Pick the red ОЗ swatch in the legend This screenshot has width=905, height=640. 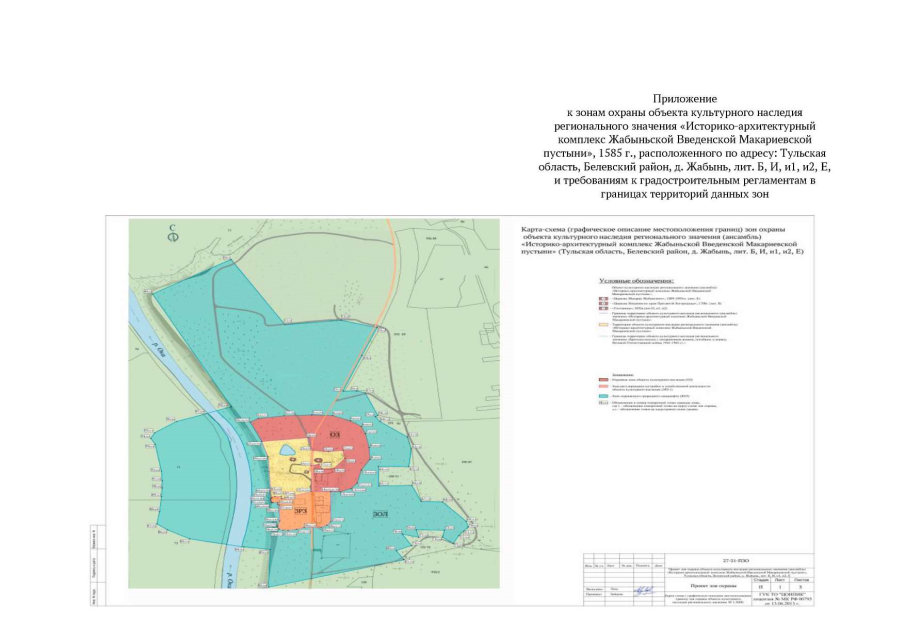click(602, 379)
